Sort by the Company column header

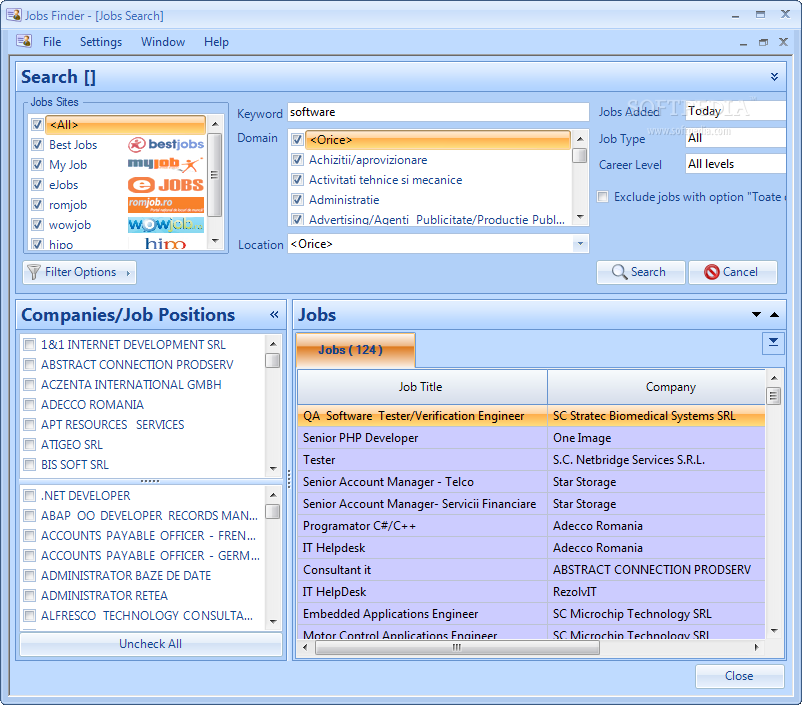point(656,387)
